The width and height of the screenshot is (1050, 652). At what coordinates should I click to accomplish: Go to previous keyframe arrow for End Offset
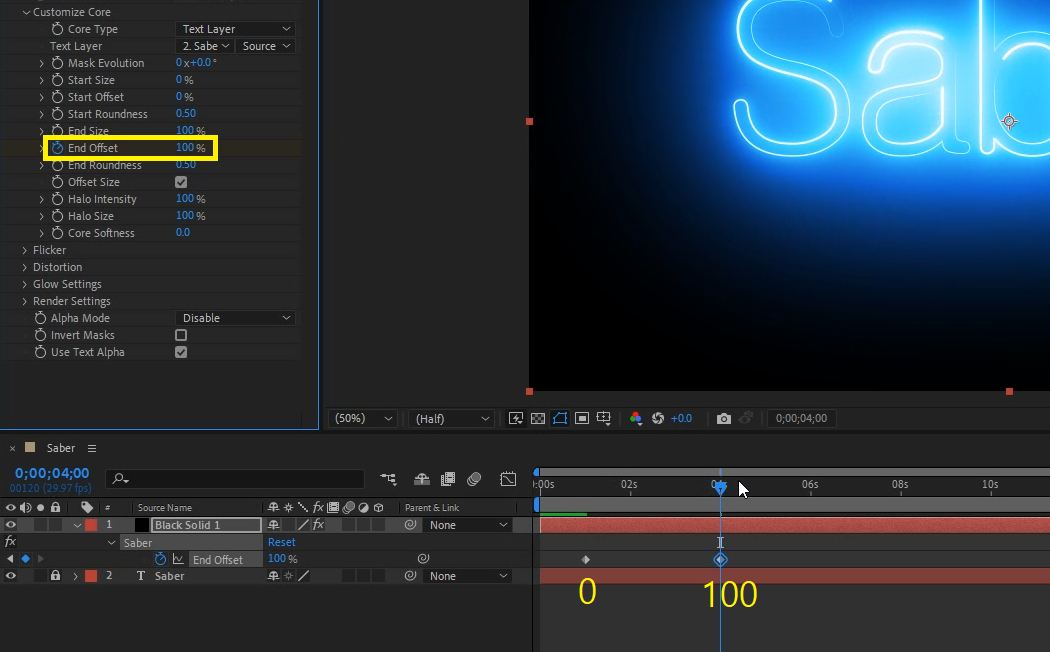tap(10, 558)
